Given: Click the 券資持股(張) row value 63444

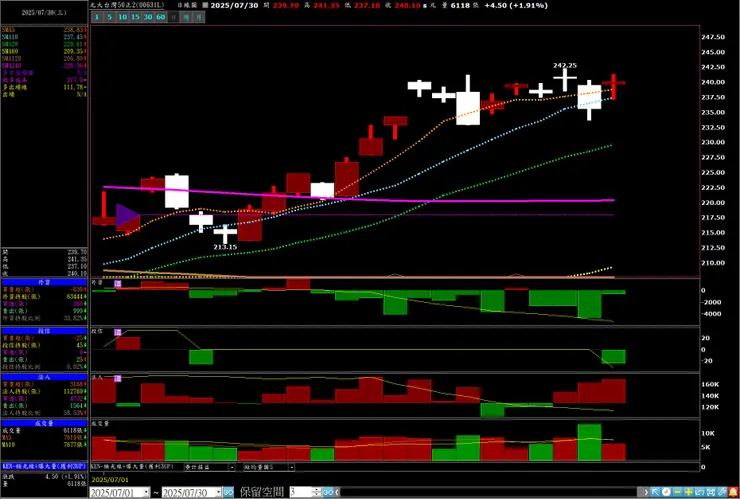Looking at the screenshot, I should tap(76, 296).
